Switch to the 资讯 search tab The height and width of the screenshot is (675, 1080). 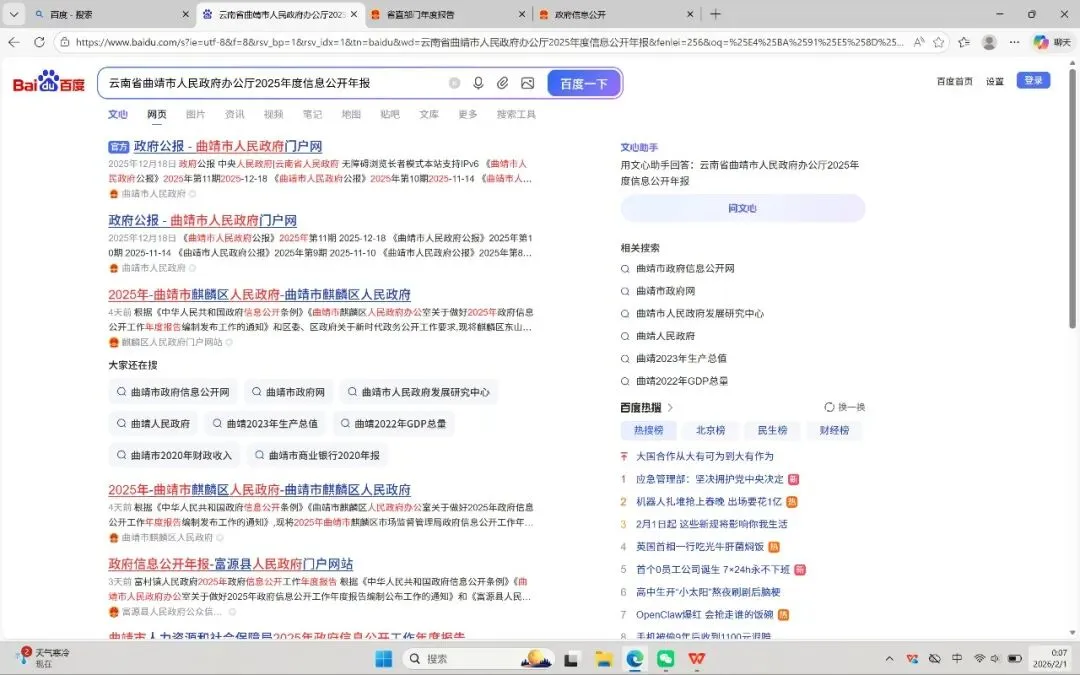point(234,114)
